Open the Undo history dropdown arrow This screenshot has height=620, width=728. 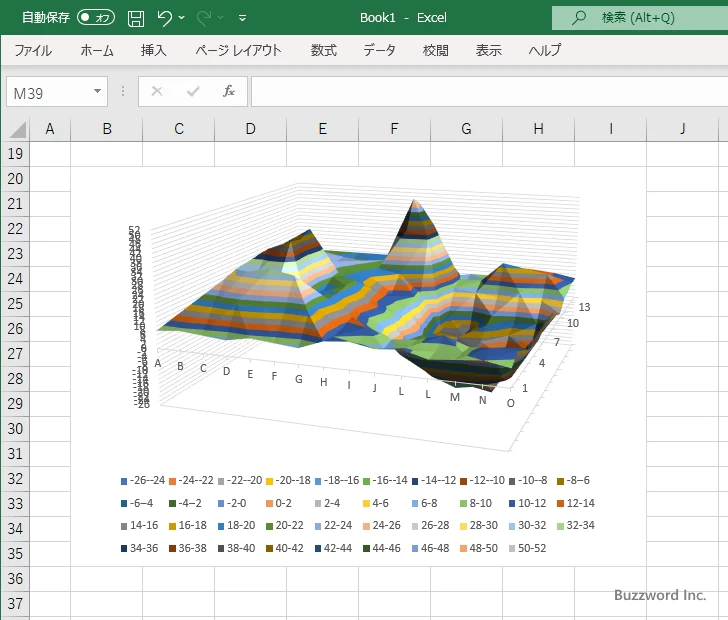click(x=182, y=18)
